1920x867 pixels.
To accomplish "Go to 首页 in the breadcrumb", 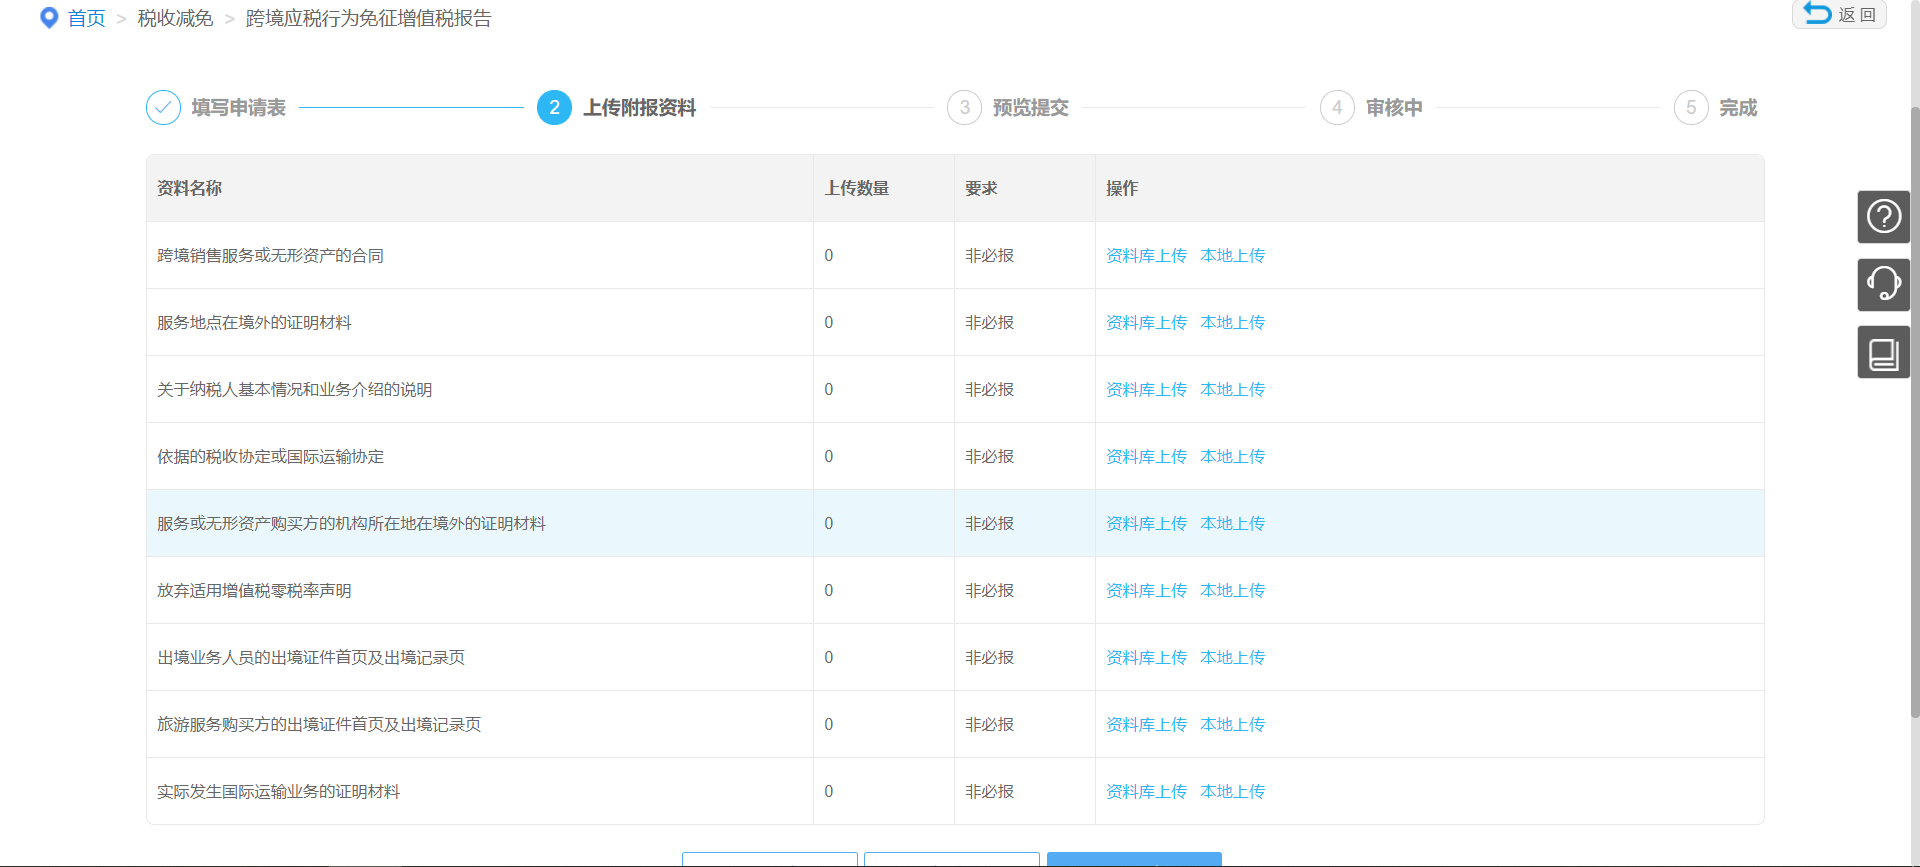I will [86, 18].
